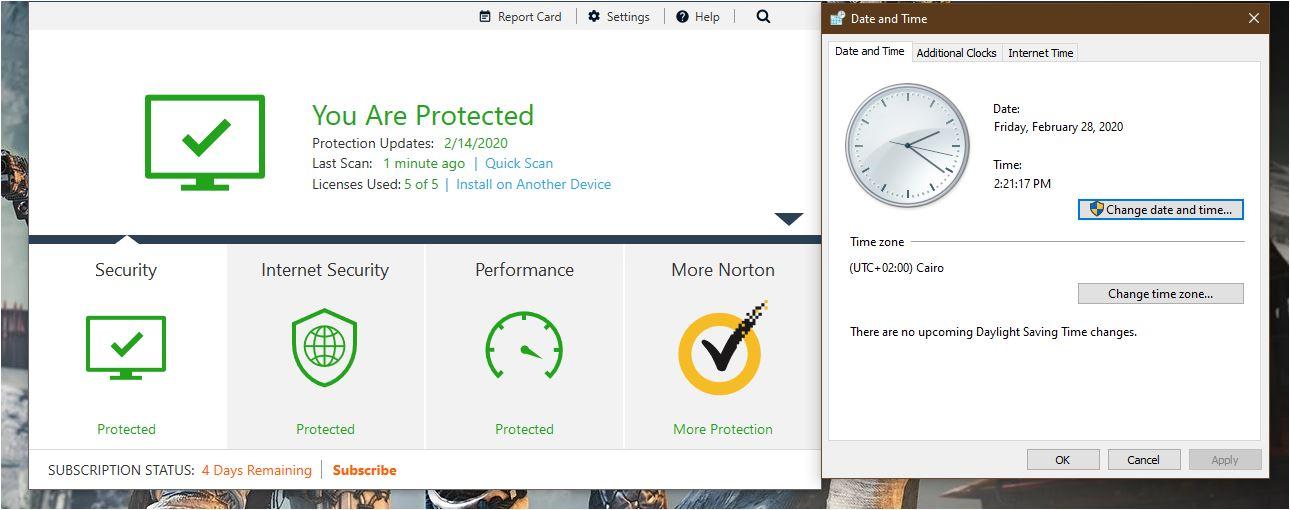Click the More Norton yellow checkmark logo
Viewport: 1290px width, 510px height.
point(722,348)
